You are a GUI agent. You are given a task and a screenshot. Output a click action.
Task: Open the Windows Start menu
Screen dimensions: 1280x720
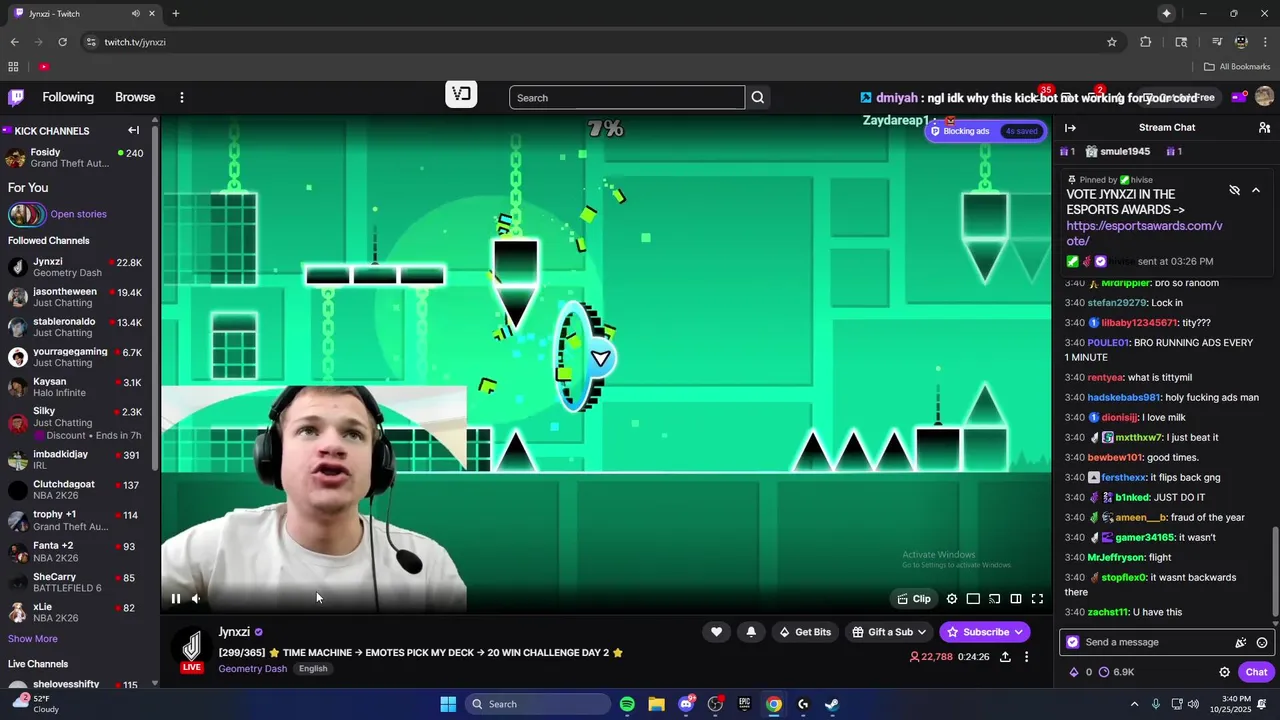click(x=448, y=704)
